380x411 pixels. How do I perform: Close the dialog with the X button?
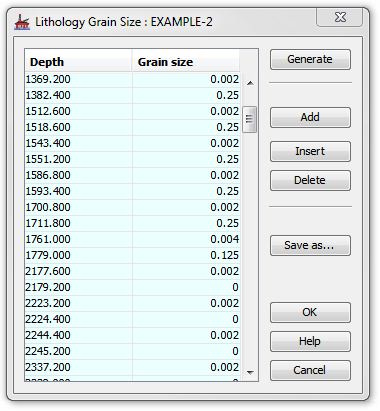(x=340, y=17)
